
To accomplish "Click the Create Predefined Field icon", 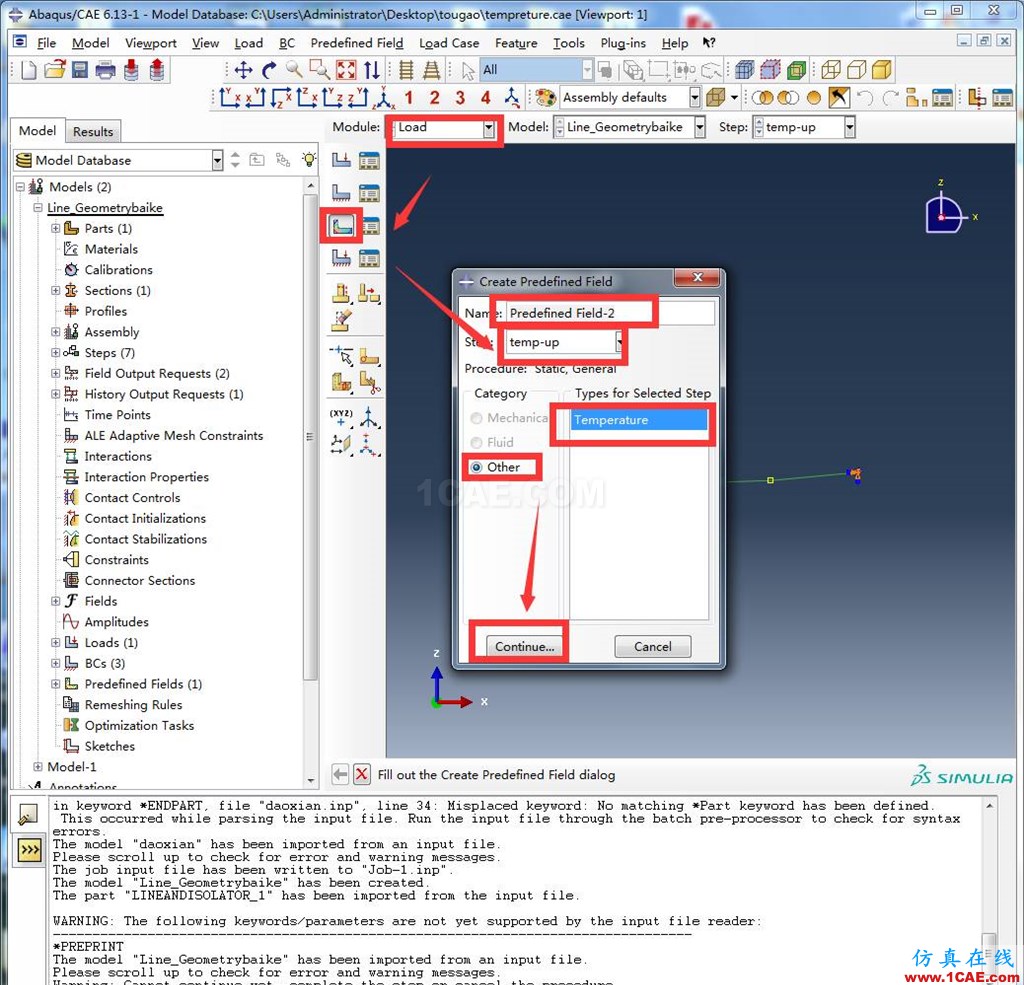I will coord(342,226).
